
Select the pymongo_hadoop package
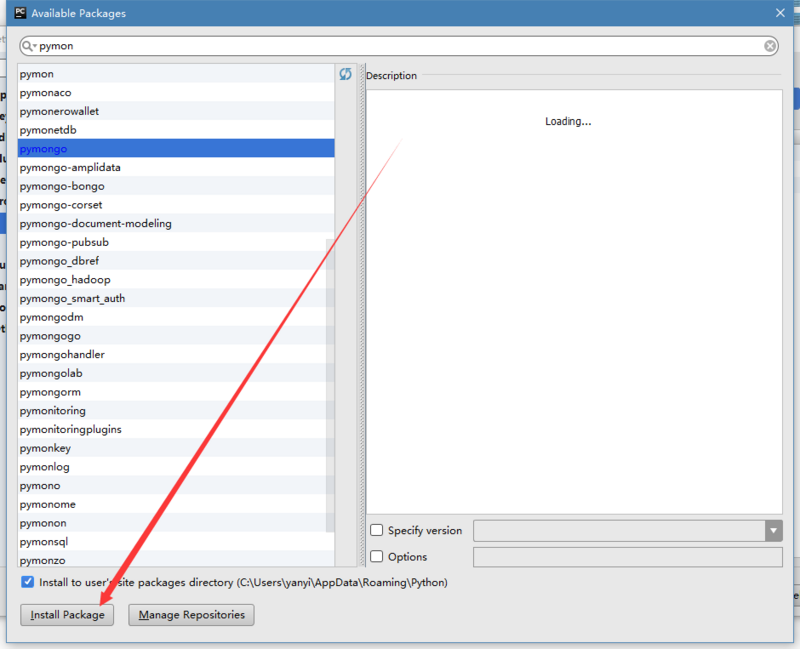pyautogui.click(x=176, y=280)
